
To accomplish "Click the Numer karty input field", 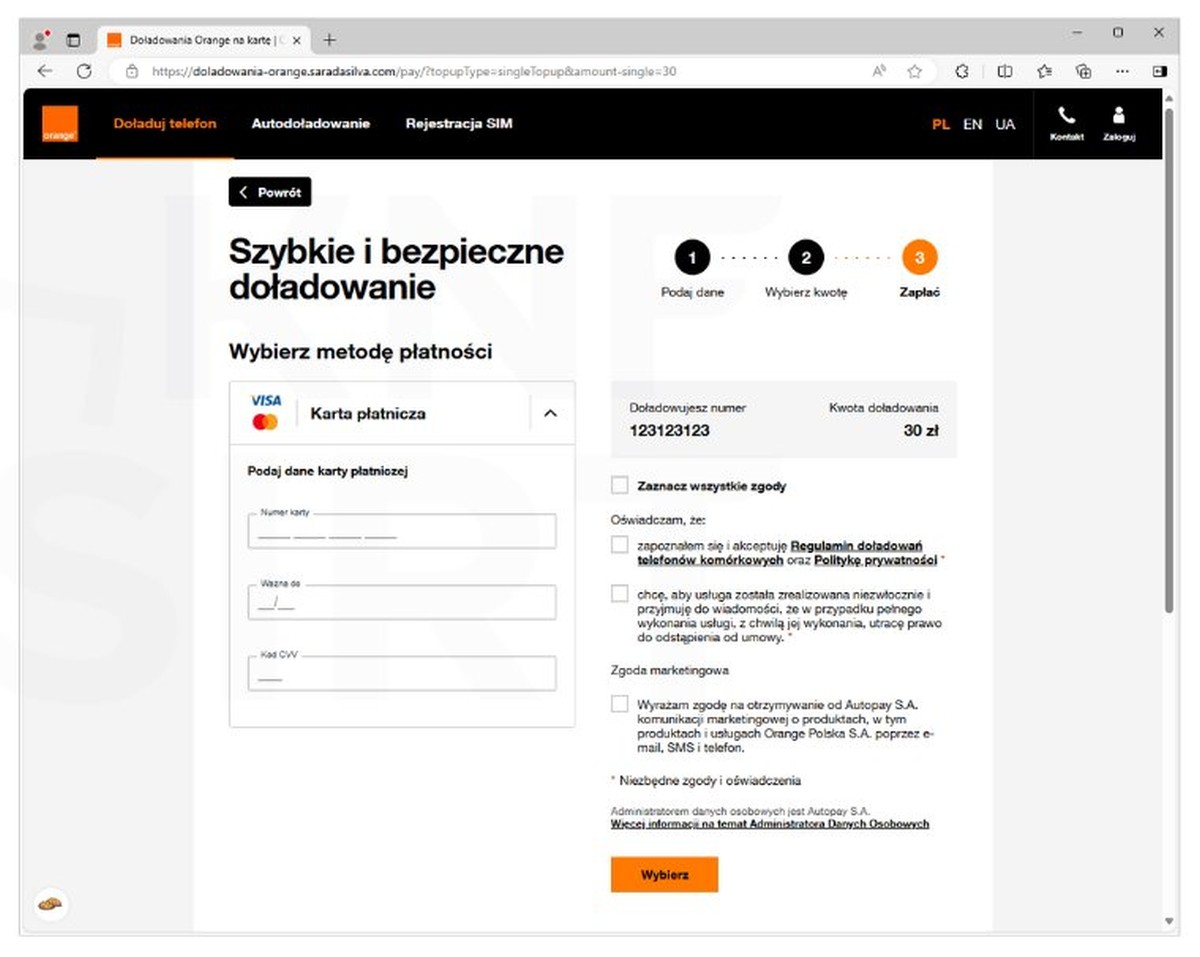I will (402, 532).
